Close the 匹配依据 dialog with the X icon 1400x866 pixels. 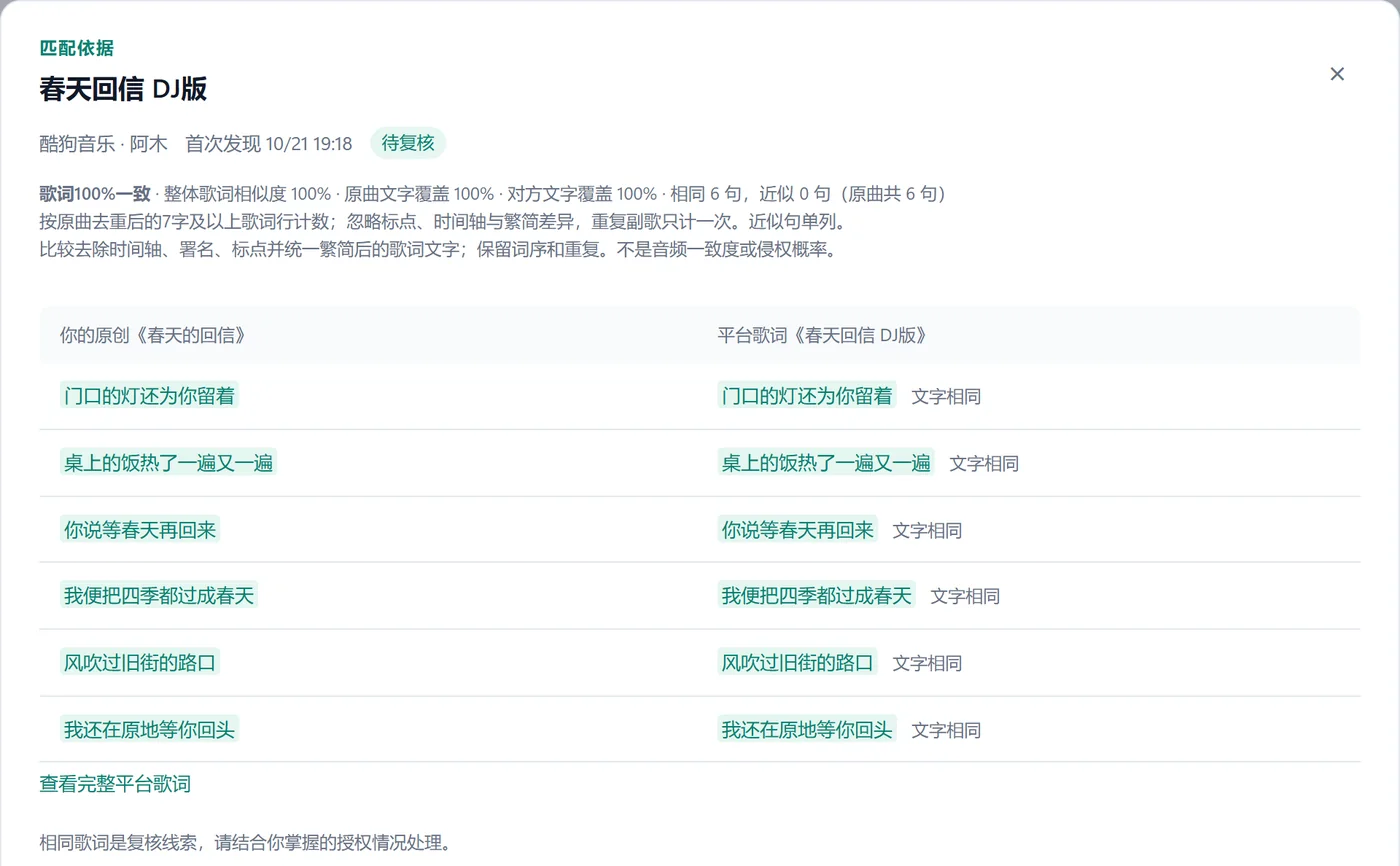[x=1337, y=74]
